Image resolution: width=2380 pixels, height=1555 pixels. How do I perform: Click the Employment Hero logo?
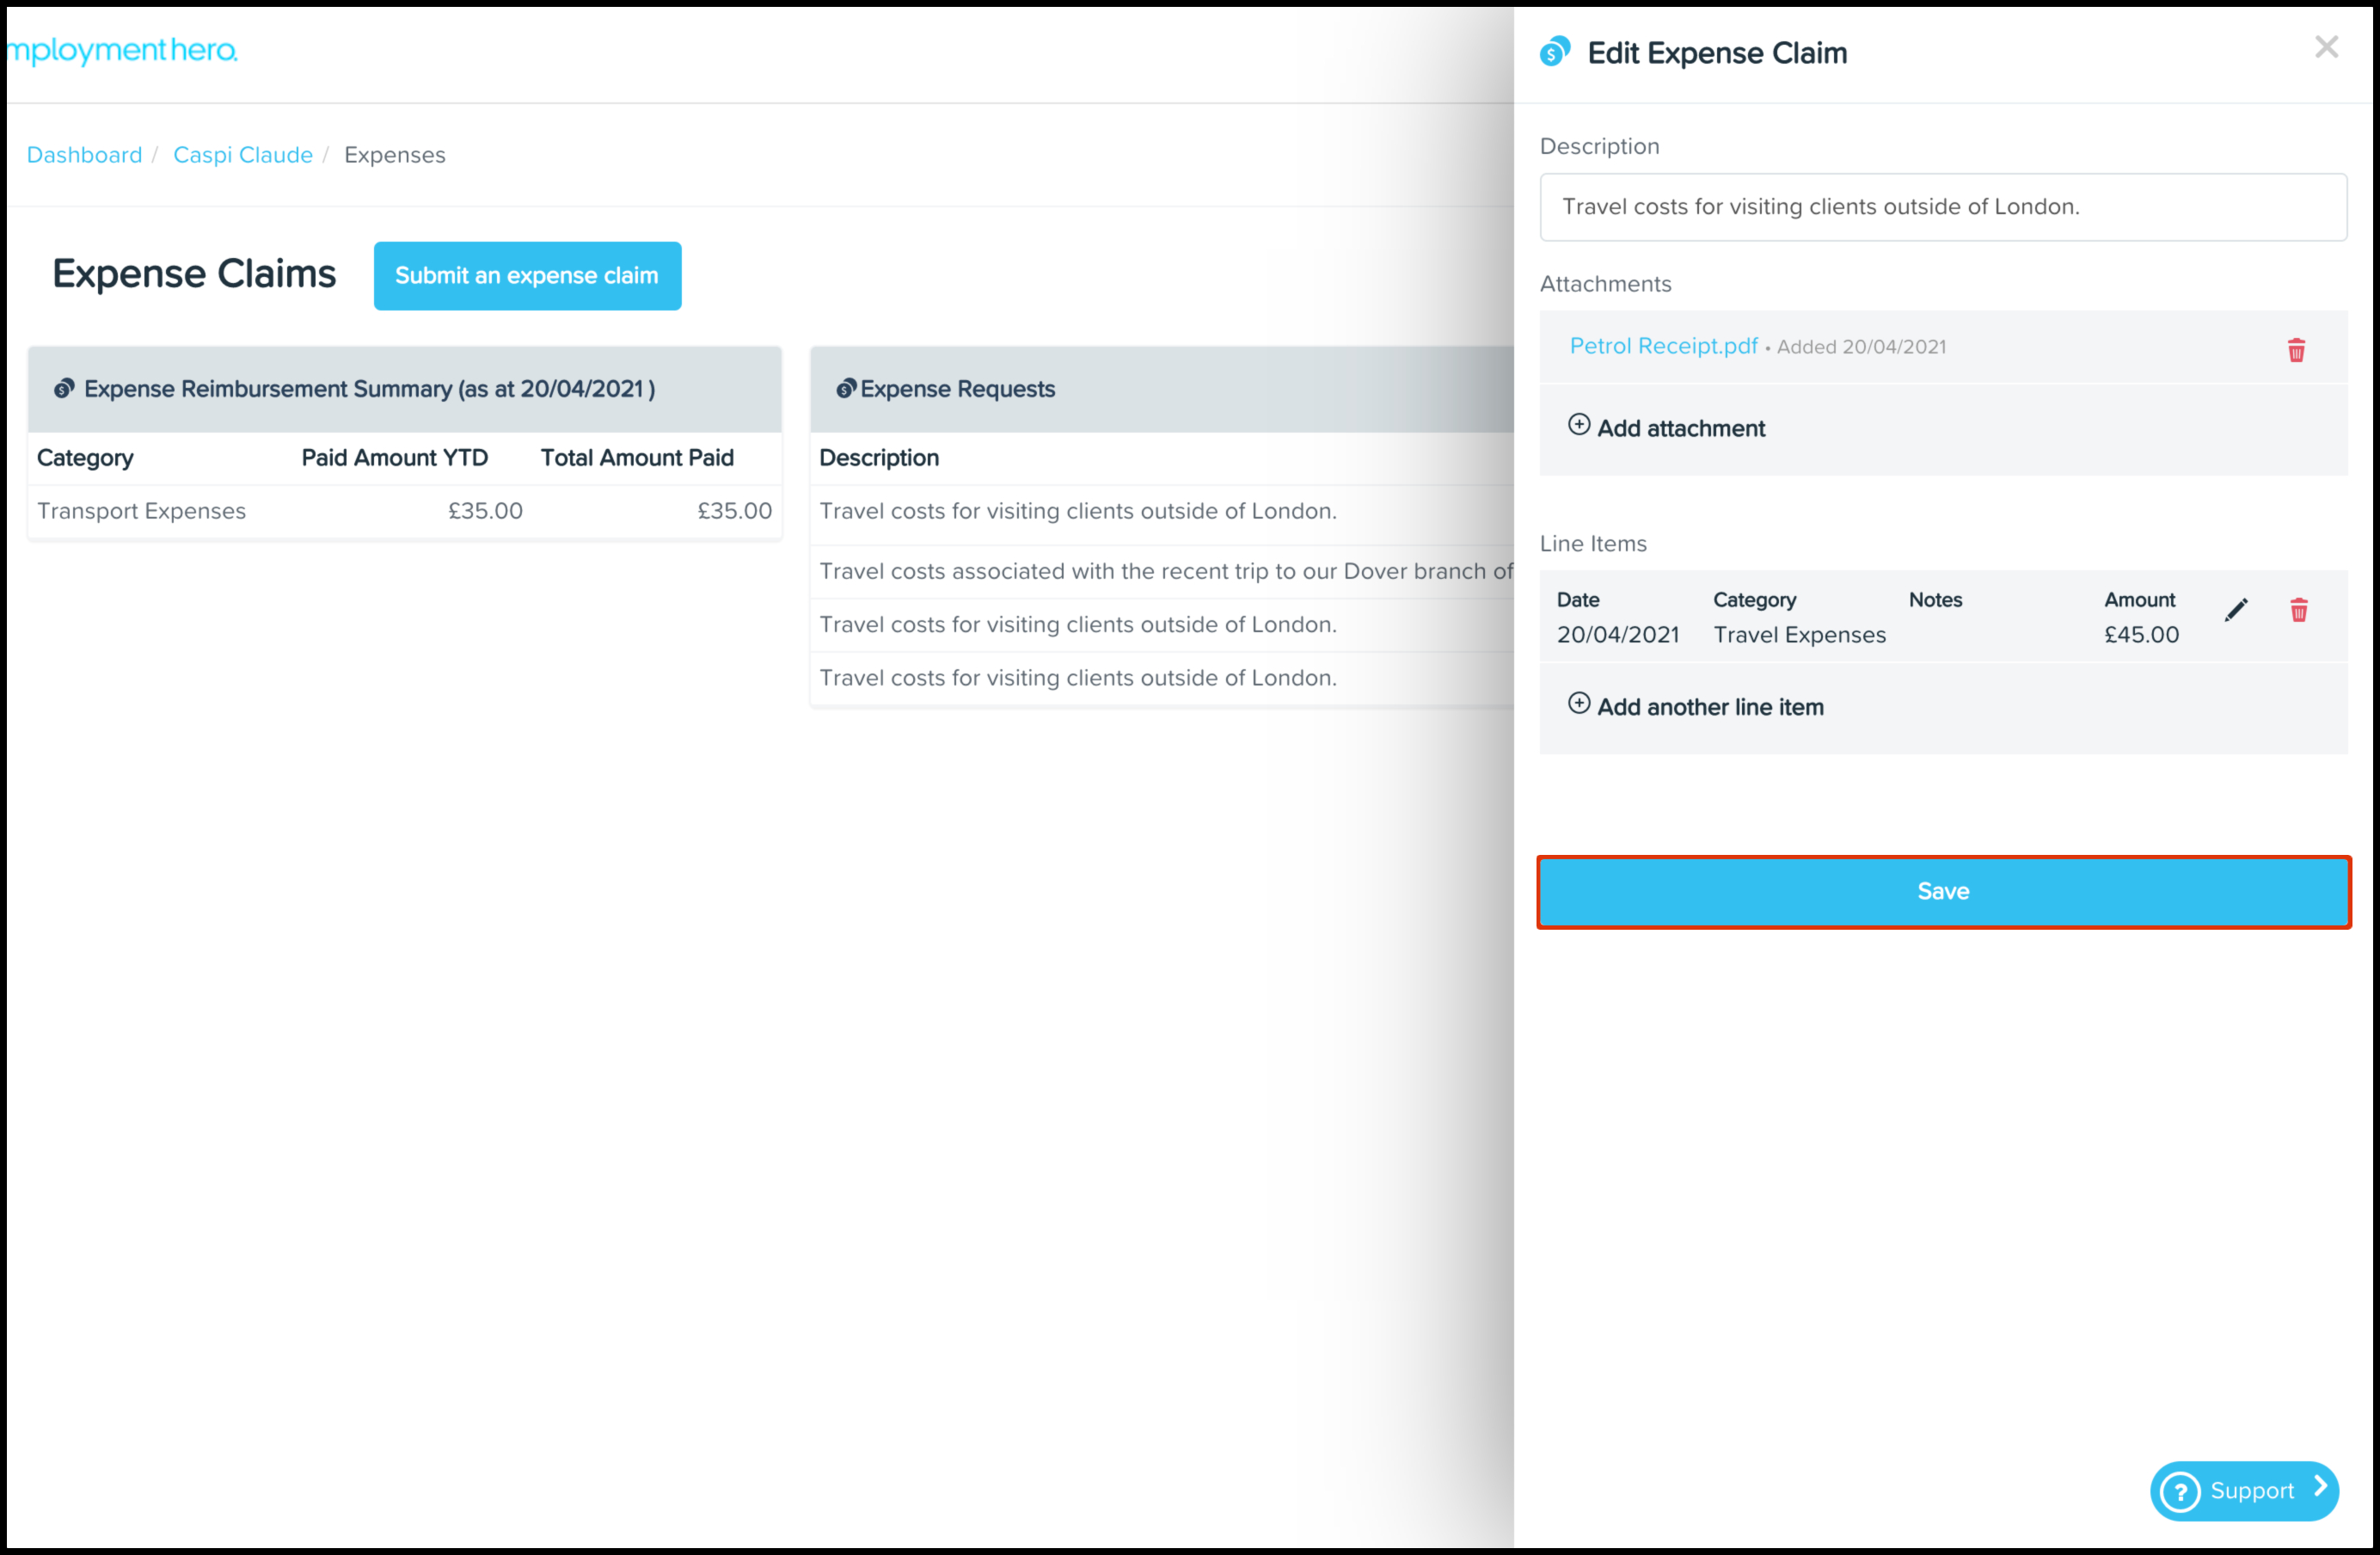[x=122, y=50]
